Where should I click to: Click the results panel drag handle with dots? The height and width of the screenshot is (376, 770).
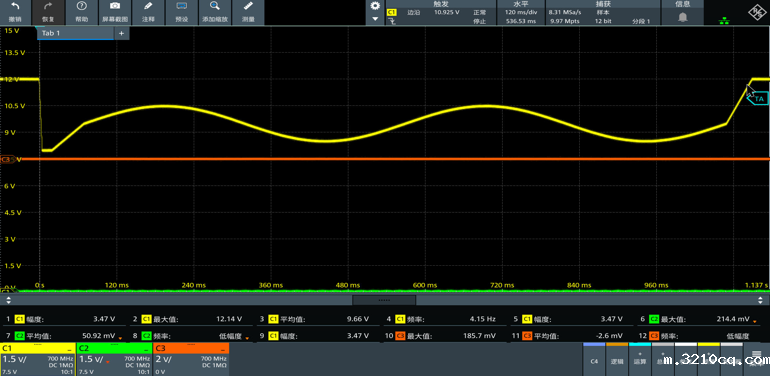click(384, 300)
